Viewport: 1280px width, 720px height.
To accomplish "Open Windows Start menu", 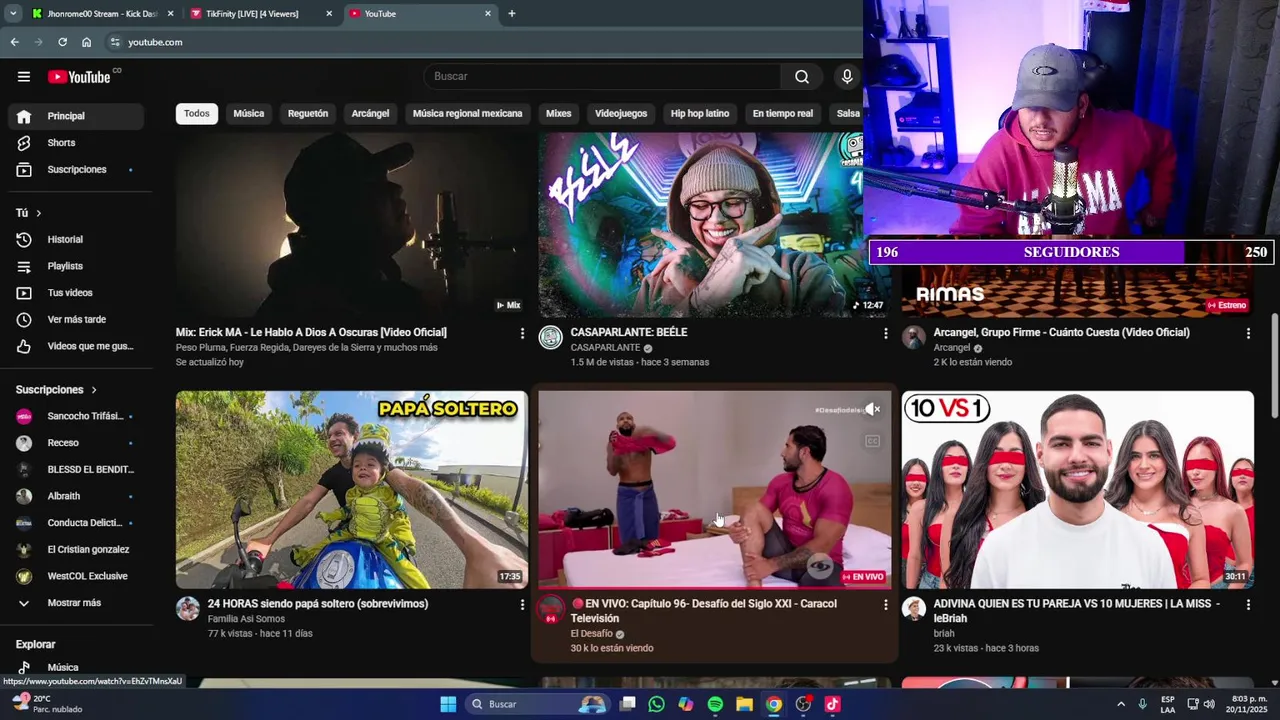I will point(448,704).
